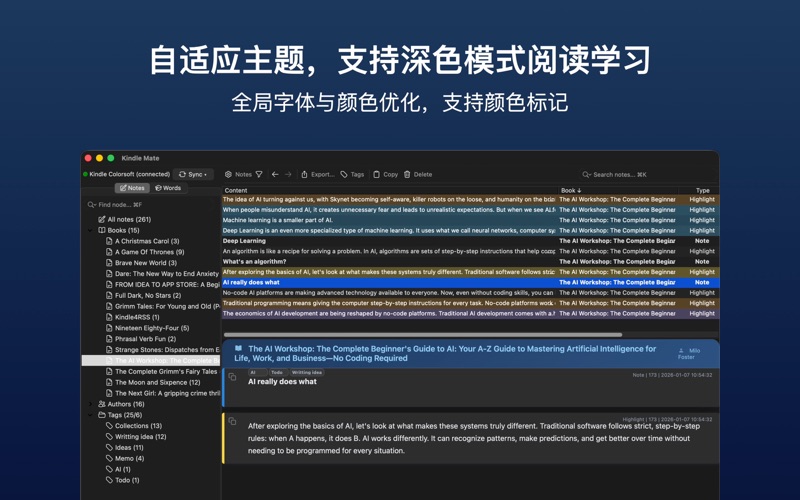Switch to the Words tab
800x500 pixels.
(168, 188)
